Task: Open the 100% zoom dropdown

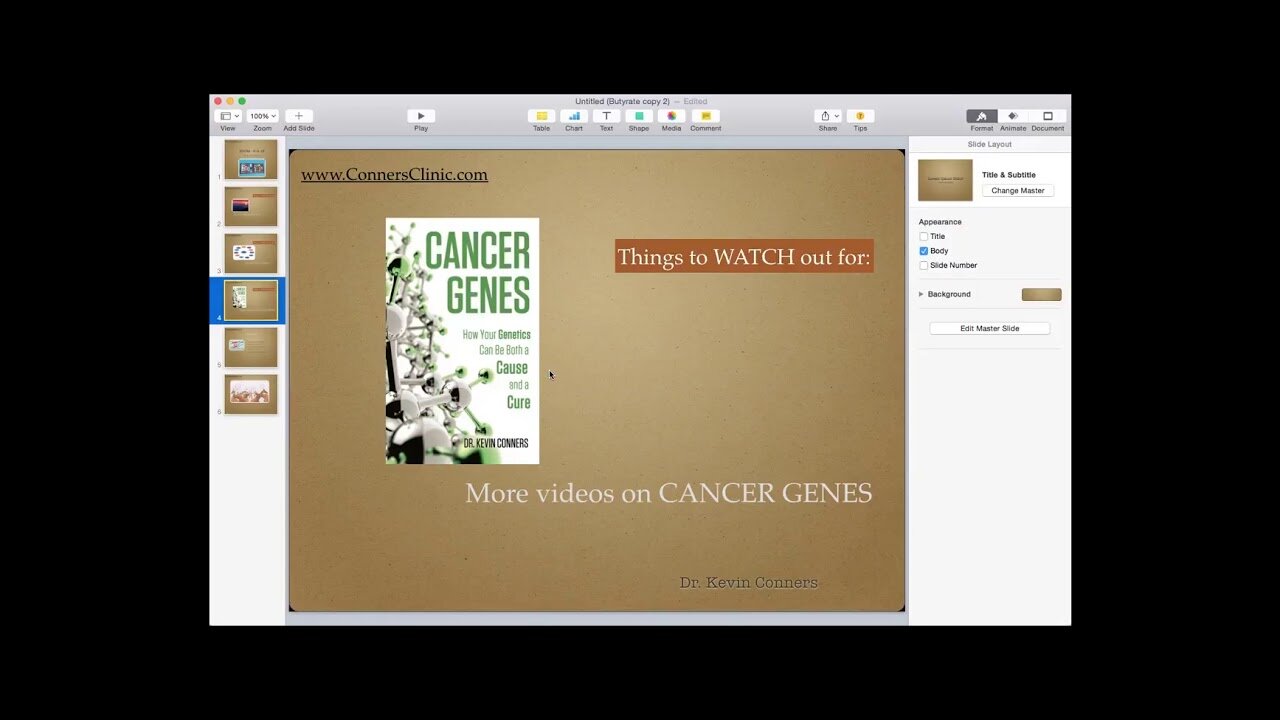Action: pyautogui.click(x=262, y=116)
